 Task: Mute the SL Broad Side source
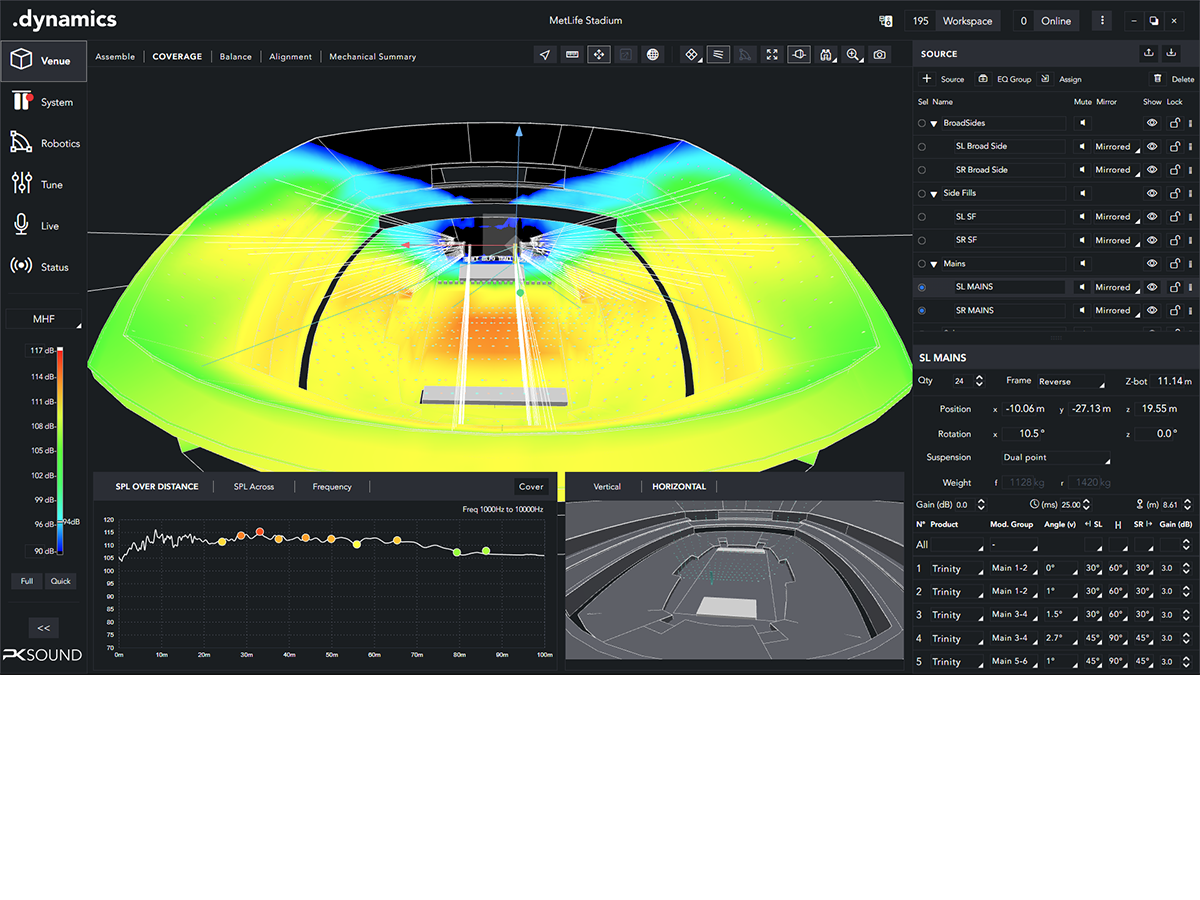tap(1082, 146)
